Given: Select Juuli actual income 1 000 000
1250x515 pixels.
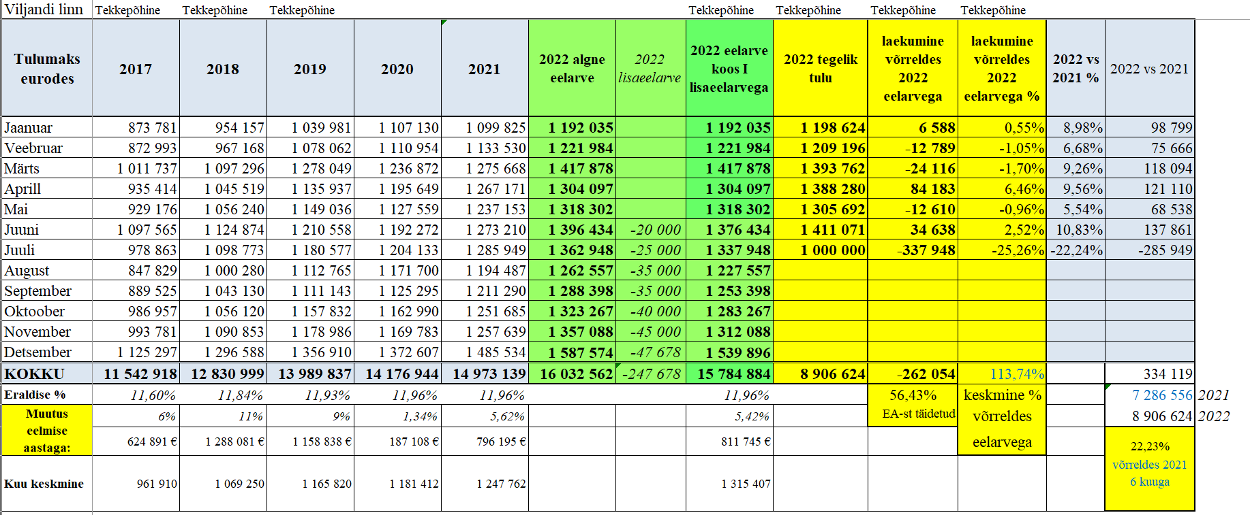Looking at the screenshot, I should tap(819, 250).
